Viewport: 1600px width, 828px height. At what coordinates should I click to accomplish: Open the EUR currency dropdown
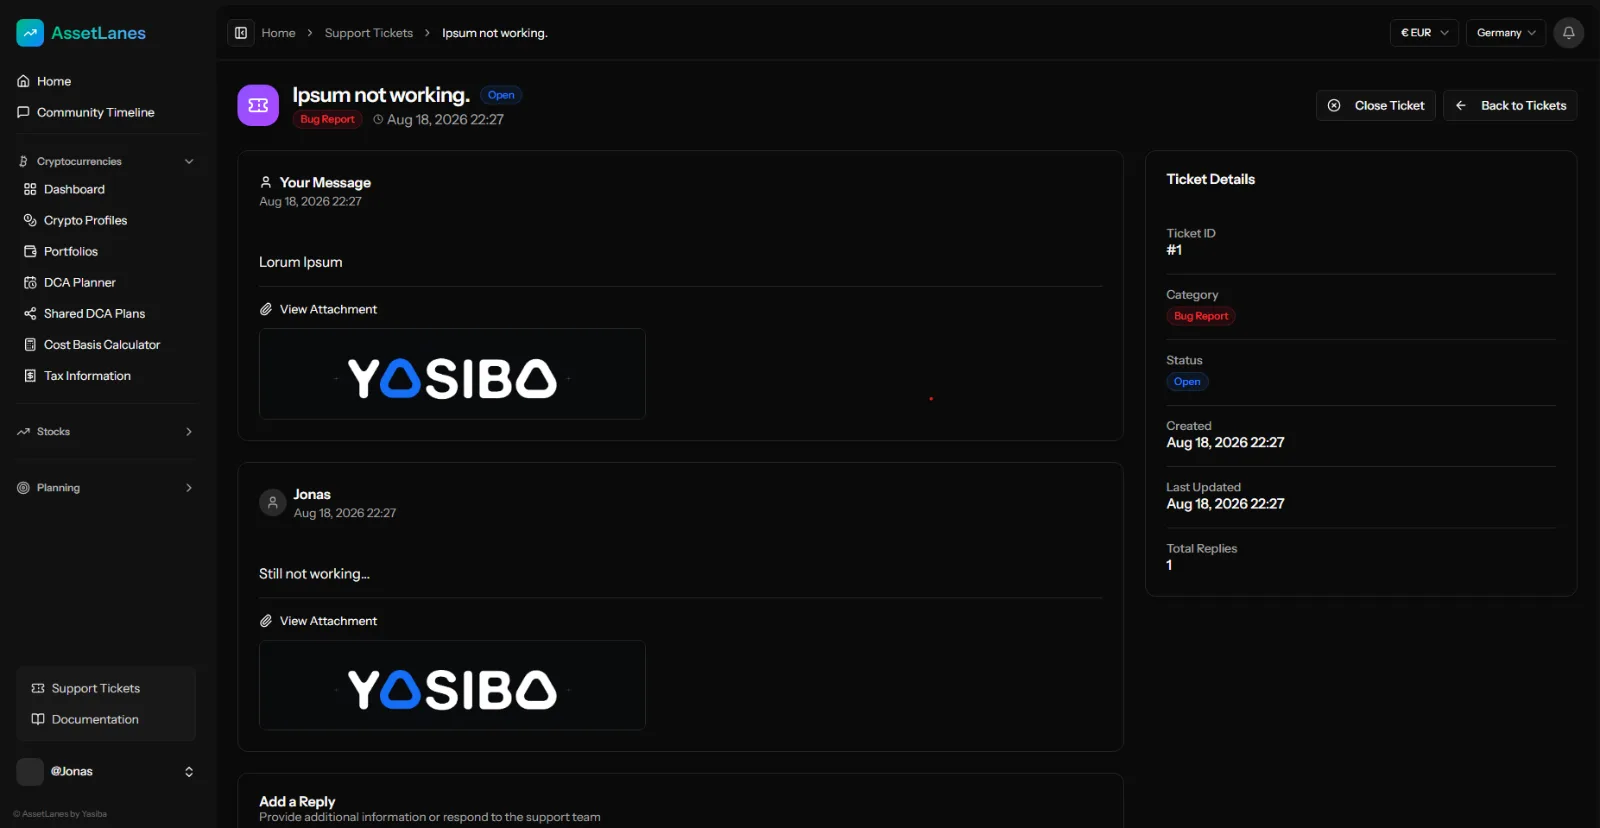(x=1424, y=33)
